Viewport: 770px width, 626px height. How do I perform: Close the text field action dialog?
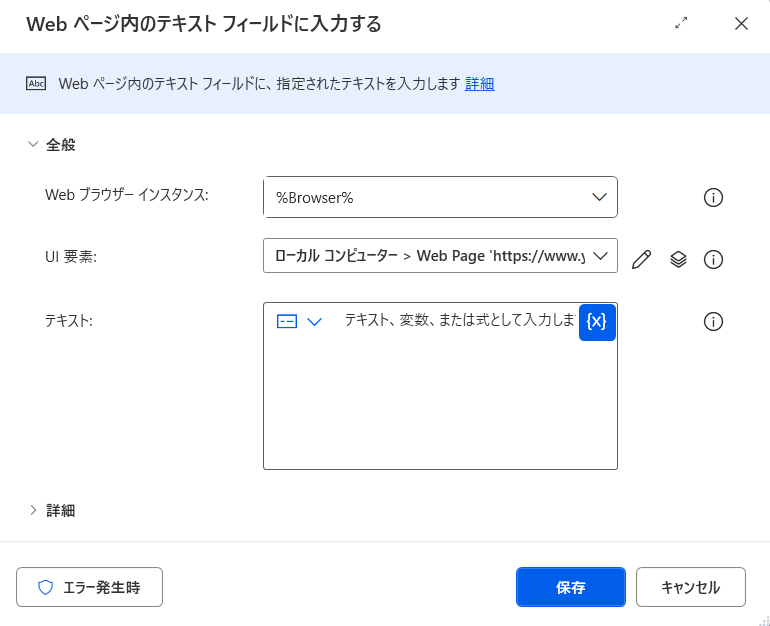click(x=741, y=24)
